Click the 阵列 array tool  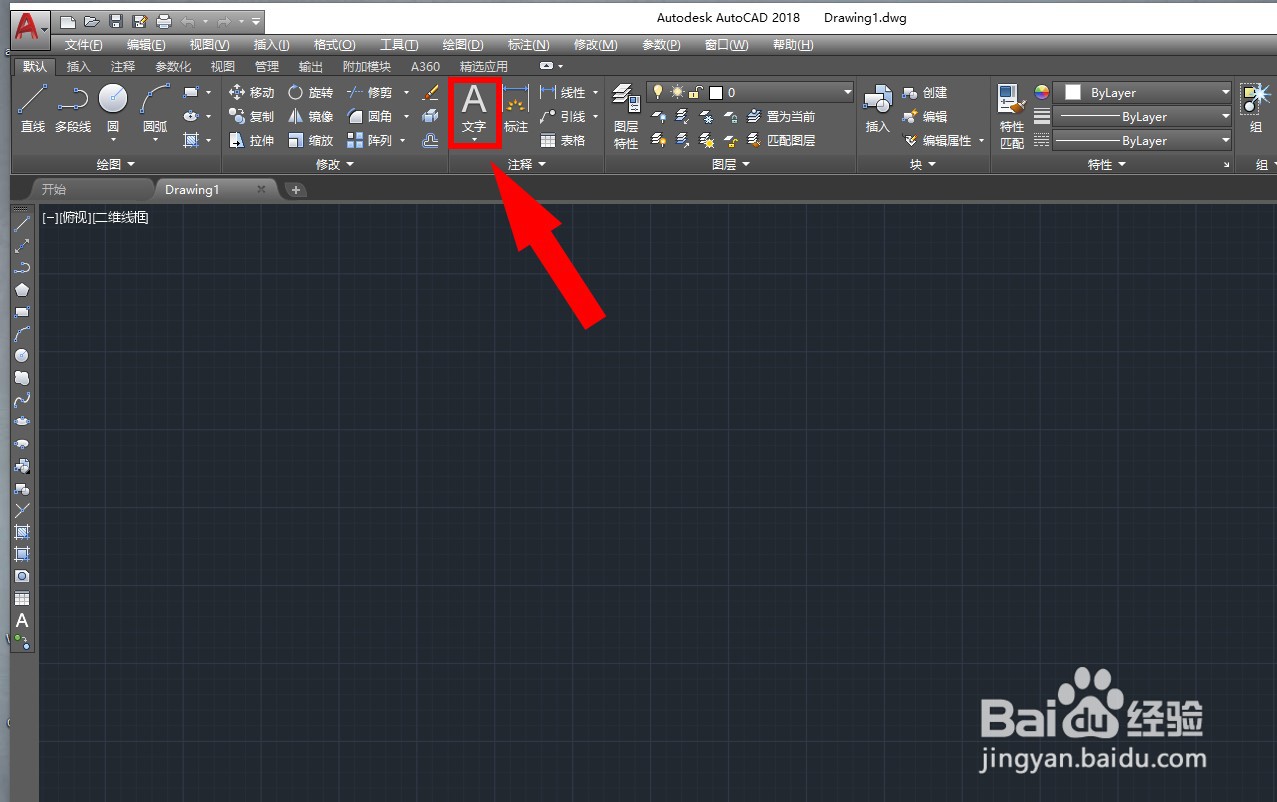(x=370, y=141)
